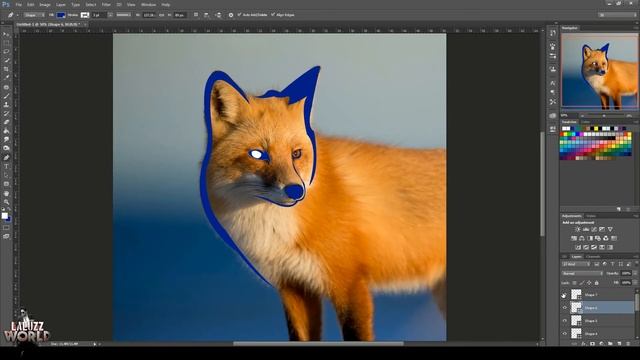Hide the Shape 5 layer
The image size is (640, 360).
pyautogui.click(x=564, y=321)
